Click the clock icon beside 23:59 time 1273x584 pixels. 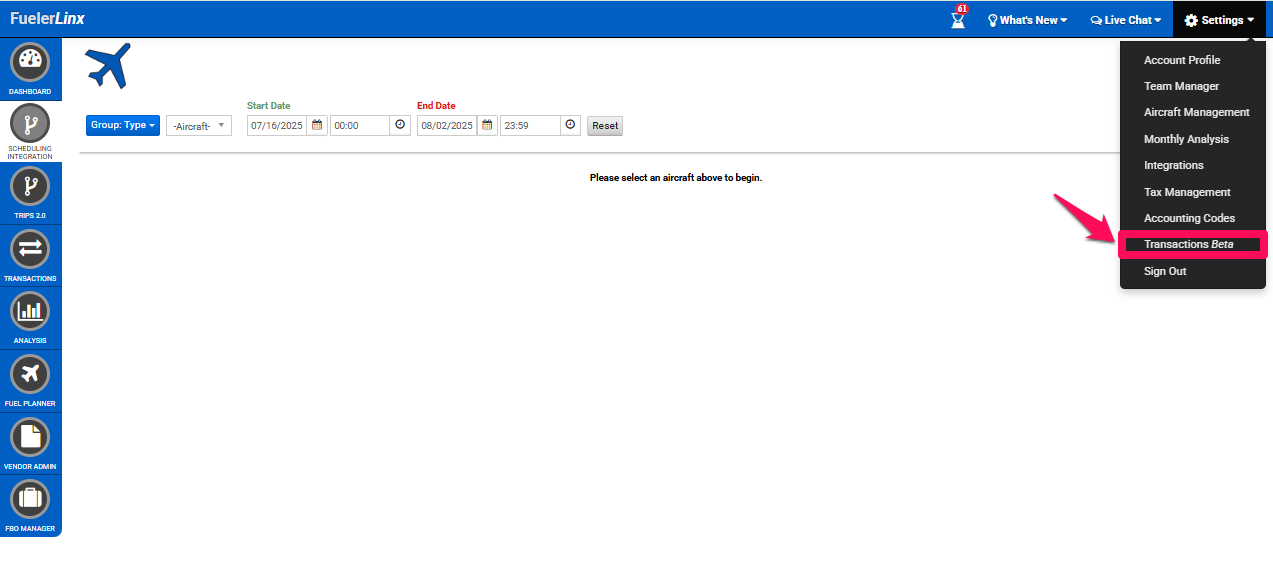[570, 125]
